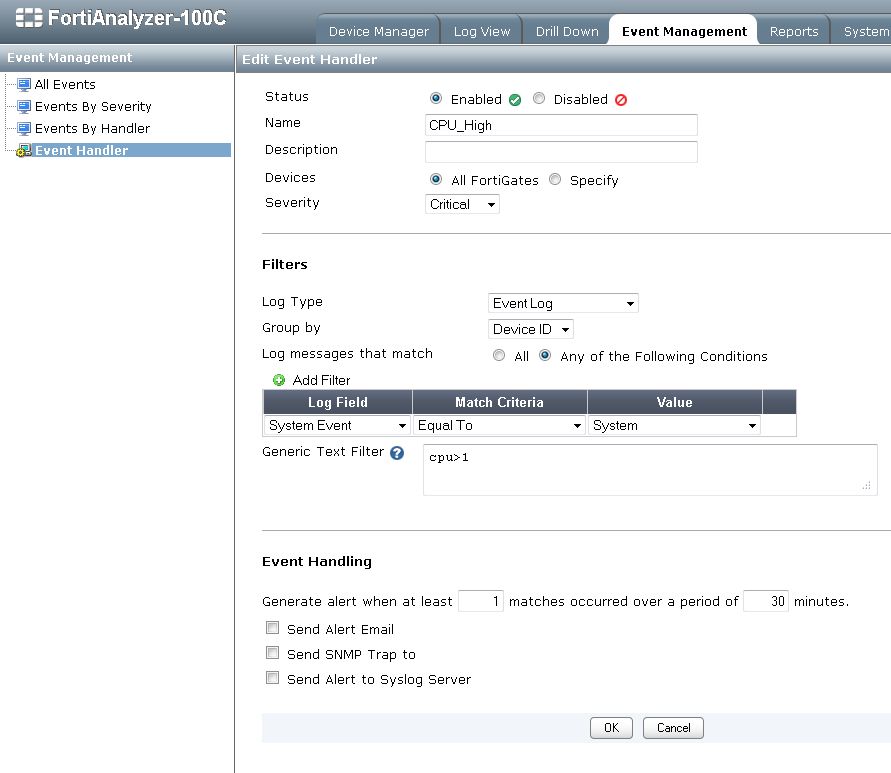Screen dimensions: 891x773
Task: Click the Generic Text Filter text area
Action: coord(650,470)
